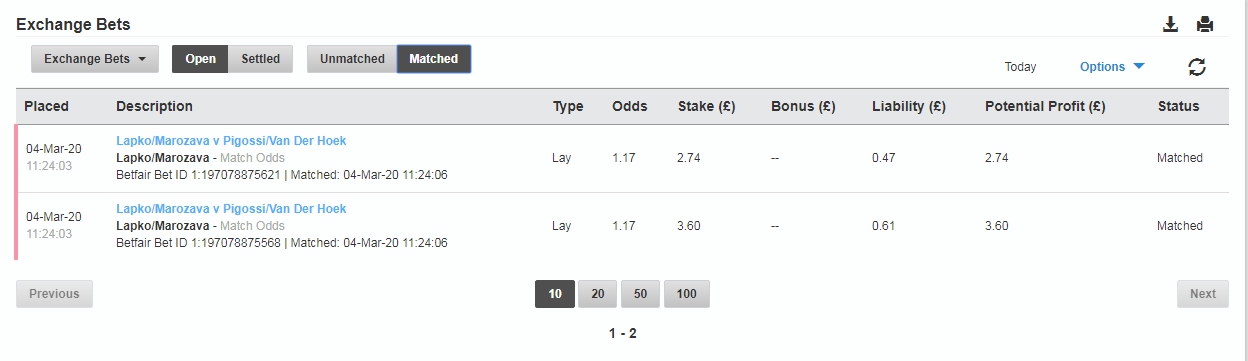Go to Next page
Image resolution: width=1248 pixels, height=361 pixels.
1203,294
